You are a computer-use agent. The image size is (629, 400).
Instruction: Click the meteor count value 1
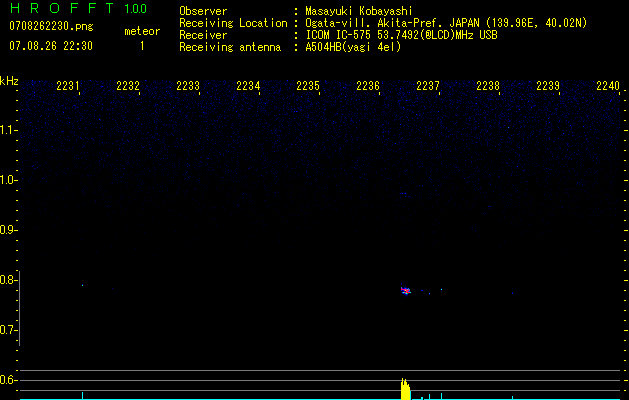point(142,46)
